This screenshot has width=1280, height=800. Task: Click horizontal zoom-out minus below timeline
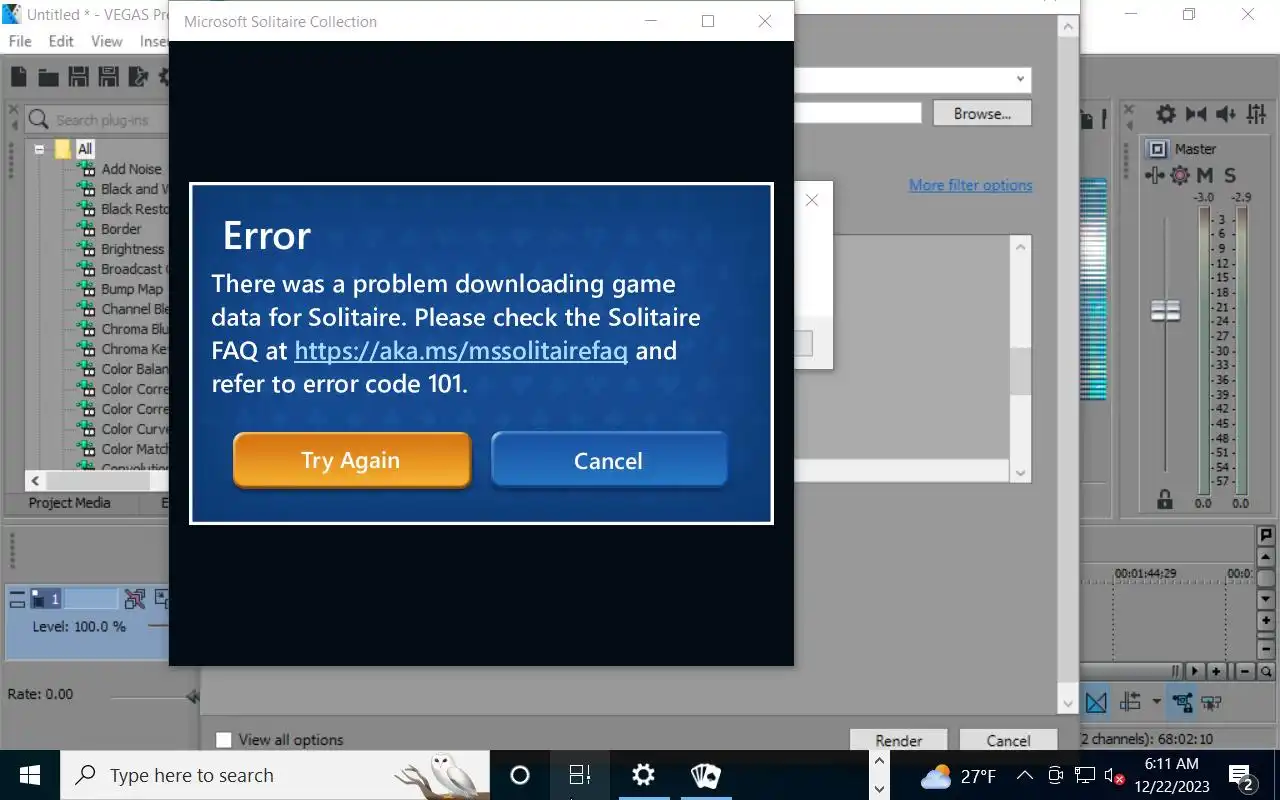[1245, 672]
